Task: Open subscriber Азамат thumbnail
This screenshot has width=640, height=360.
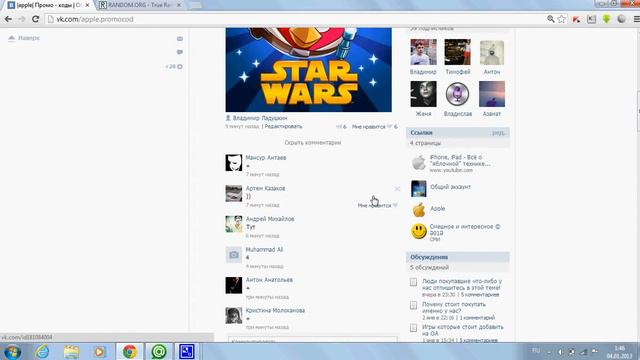Action: coord(492,94)
